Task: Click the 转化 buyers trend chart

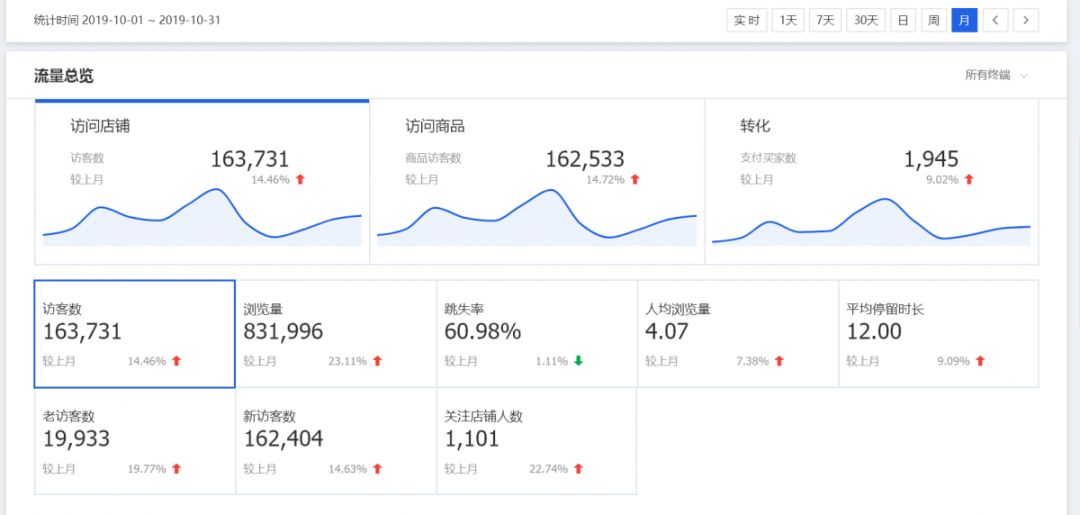Action: coord(871,220)
